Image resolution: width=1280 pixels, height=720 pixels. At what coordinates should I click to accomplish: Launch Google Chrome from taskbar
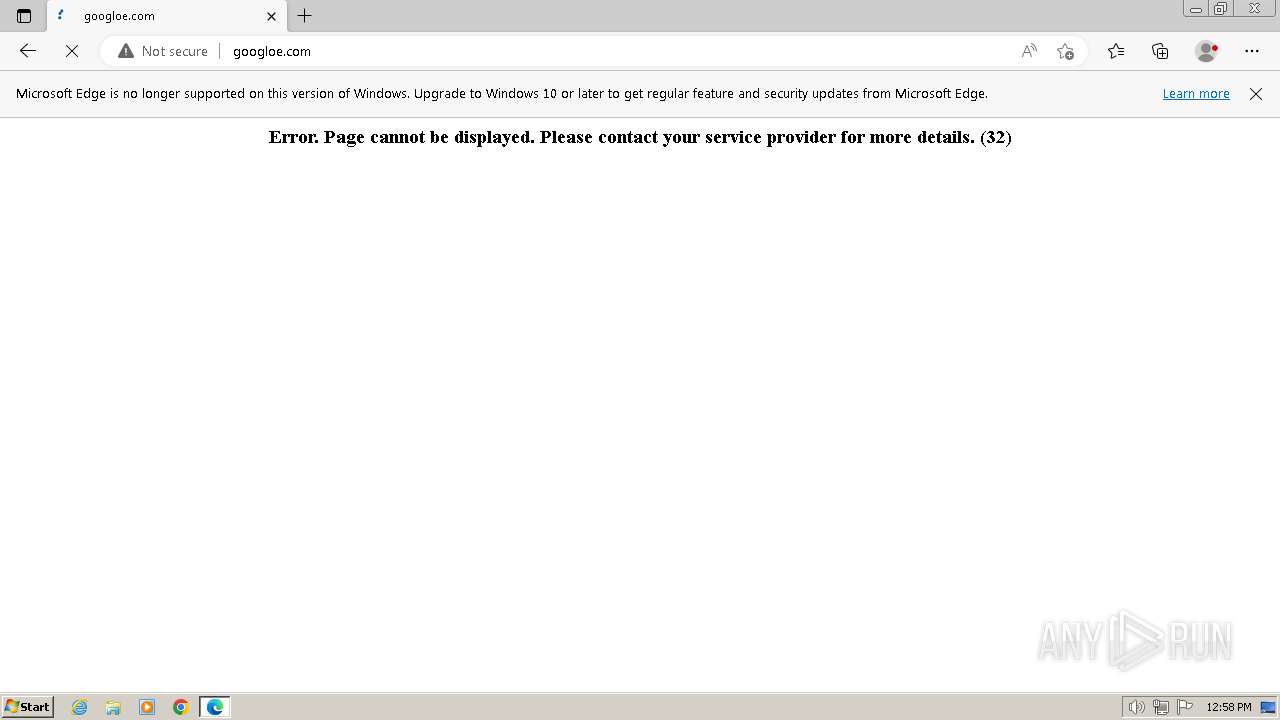[181, 707]
